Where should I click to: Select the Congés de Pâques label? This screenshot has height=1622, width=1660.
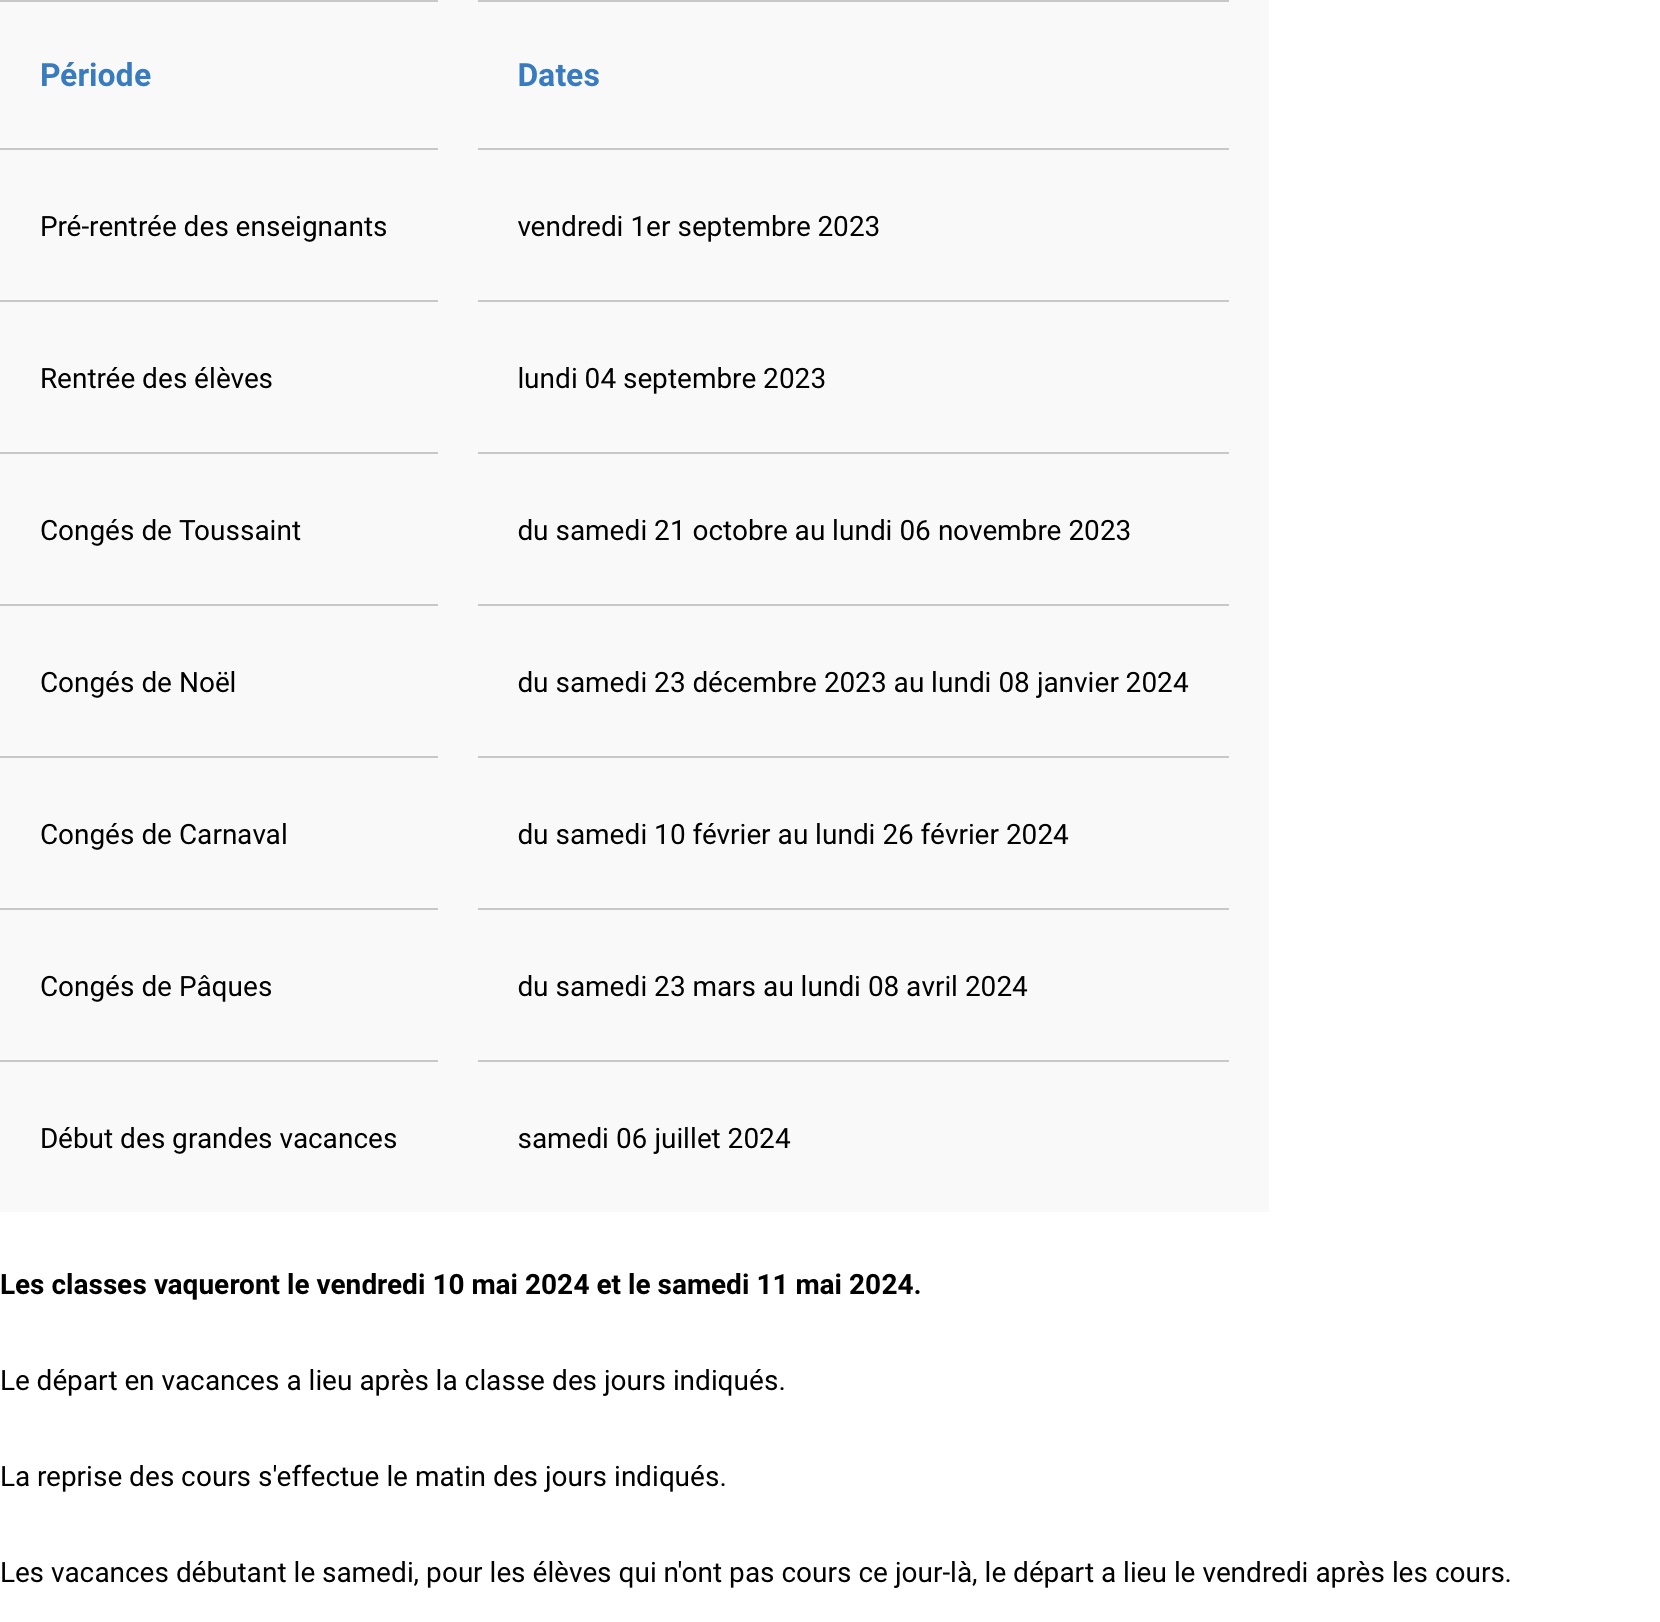tap(156, 987)
